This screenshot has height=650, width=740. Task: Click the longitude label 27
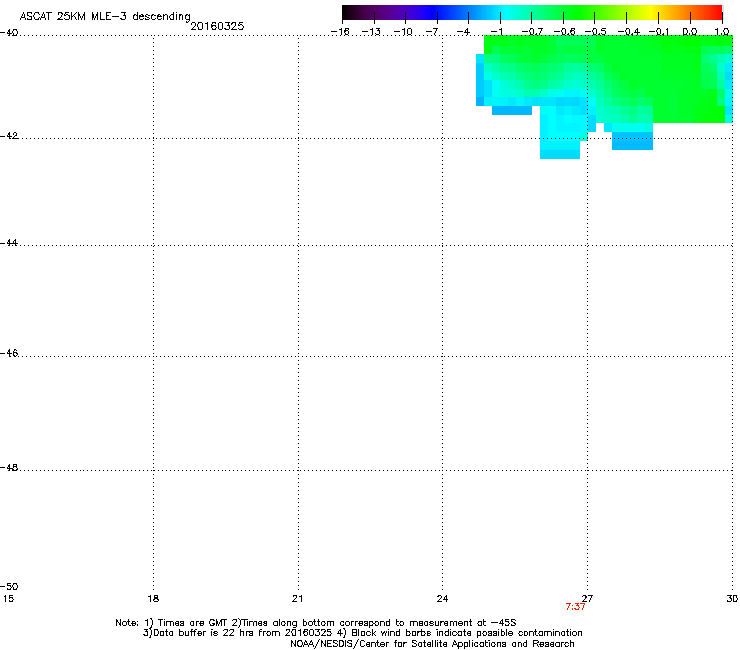[587, 599]
